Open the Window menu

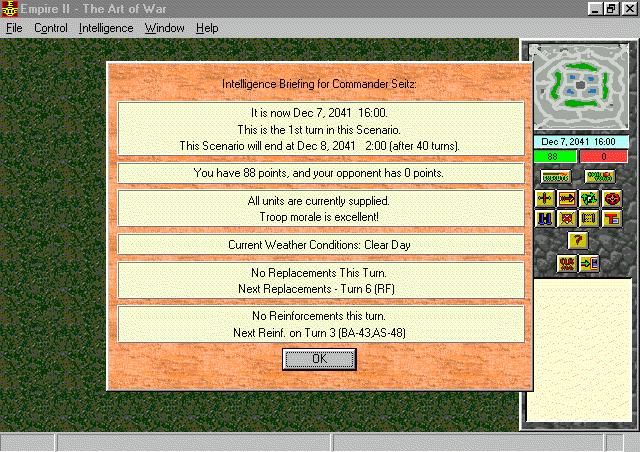[164, 28]
